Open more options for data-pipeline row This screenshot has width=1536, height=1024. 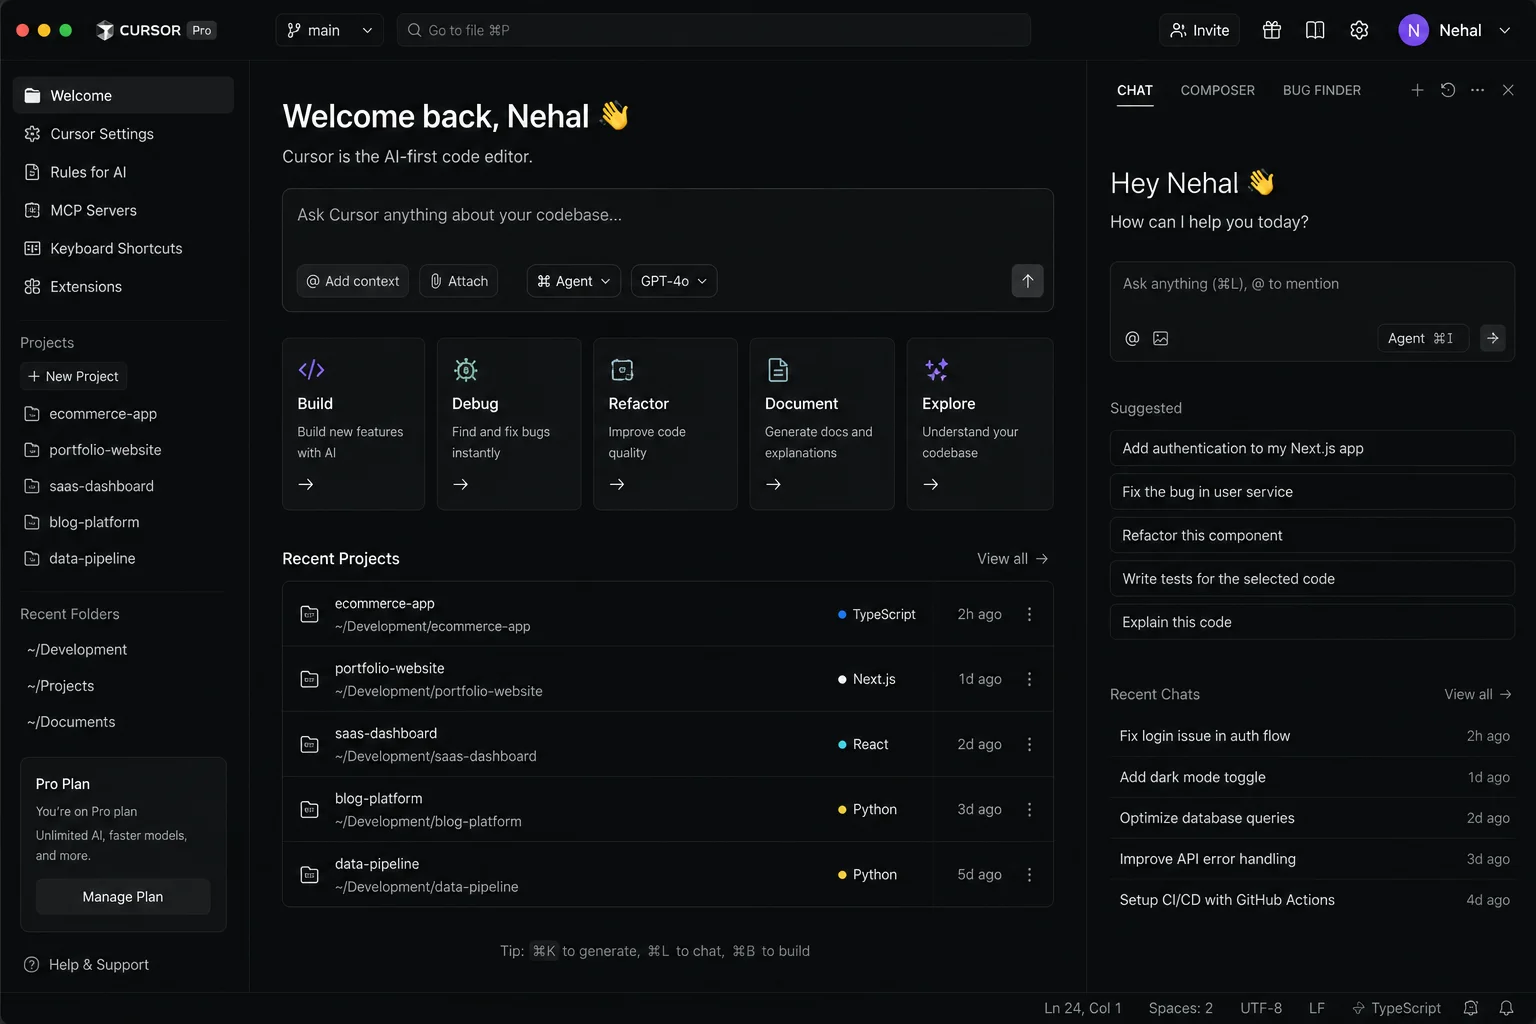coord(1029,874)
